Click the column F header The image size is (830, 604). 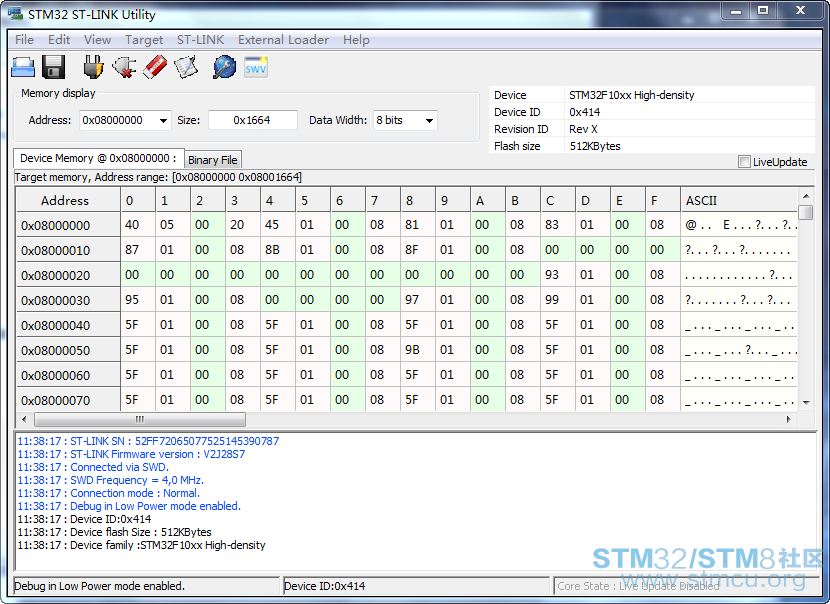point(662,201)
